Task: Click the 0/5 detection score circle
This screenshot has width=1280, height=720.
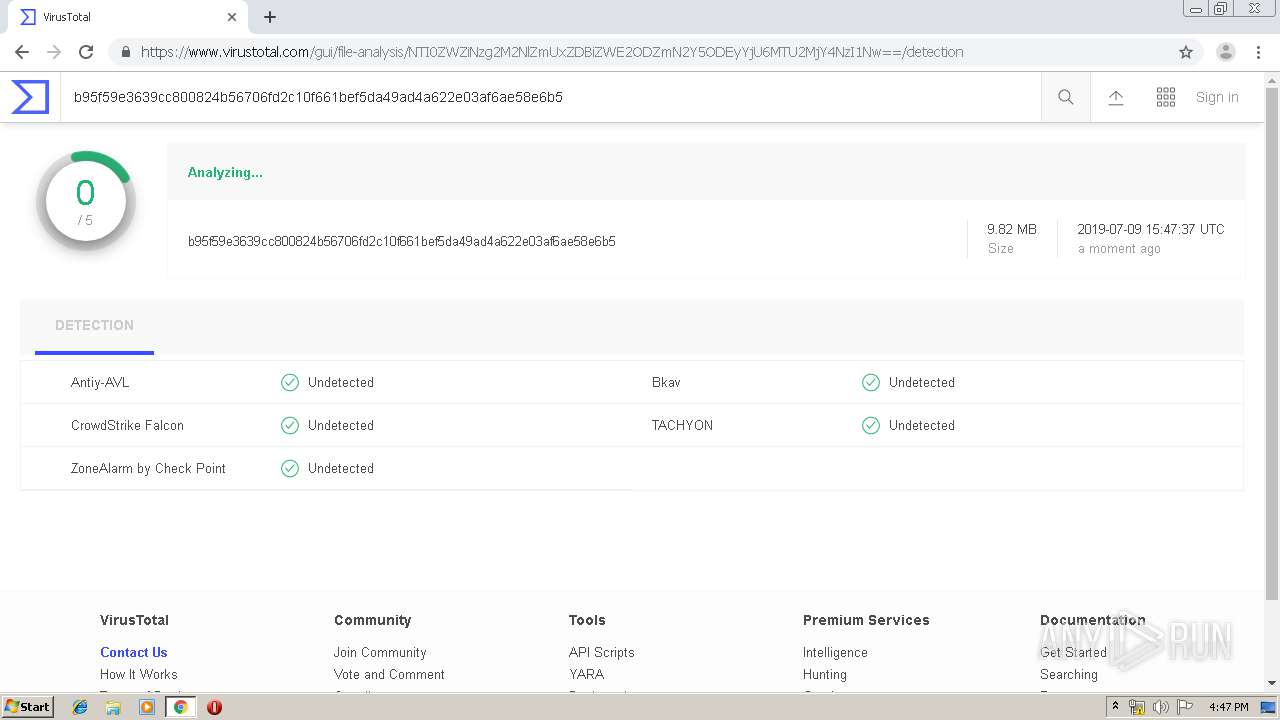Action: (x=86, y=201)
